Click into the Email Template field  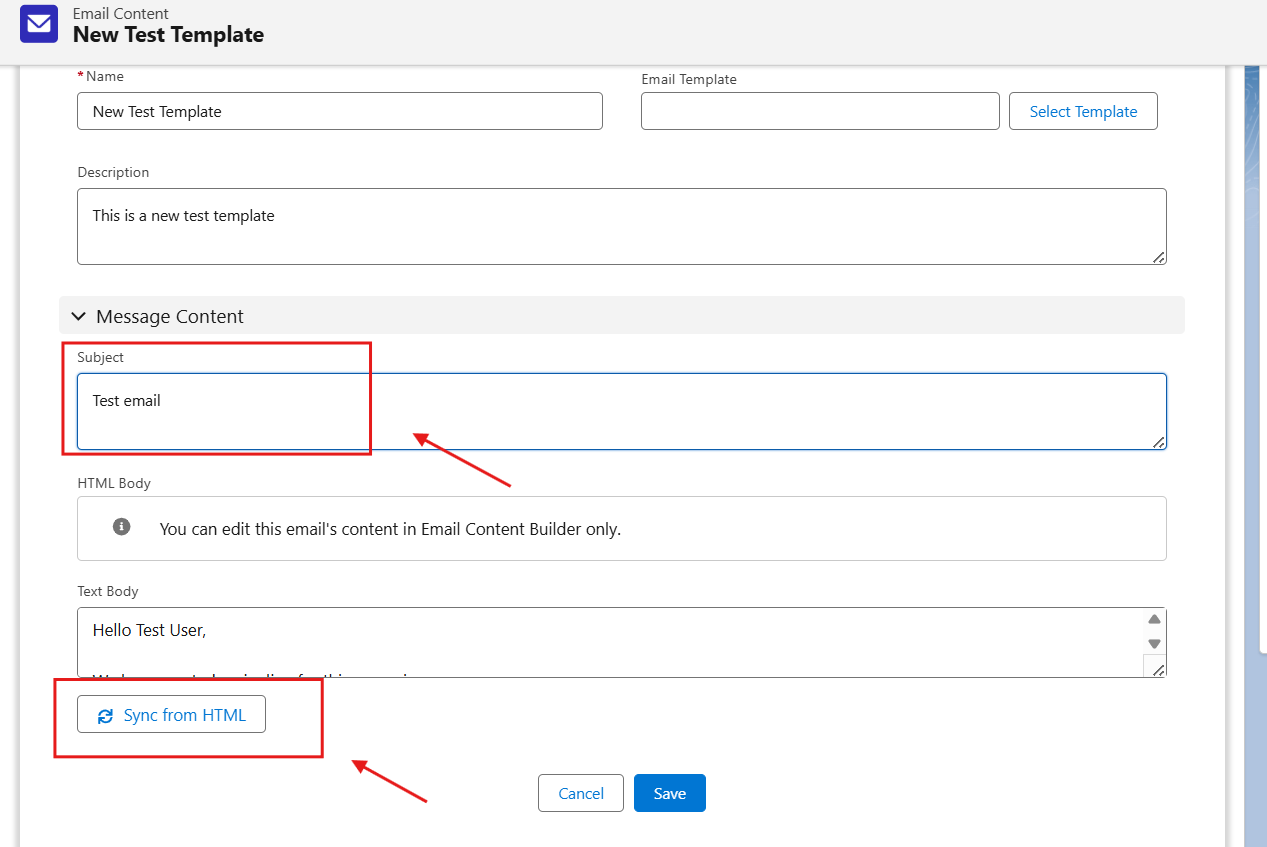coord(819,111)
